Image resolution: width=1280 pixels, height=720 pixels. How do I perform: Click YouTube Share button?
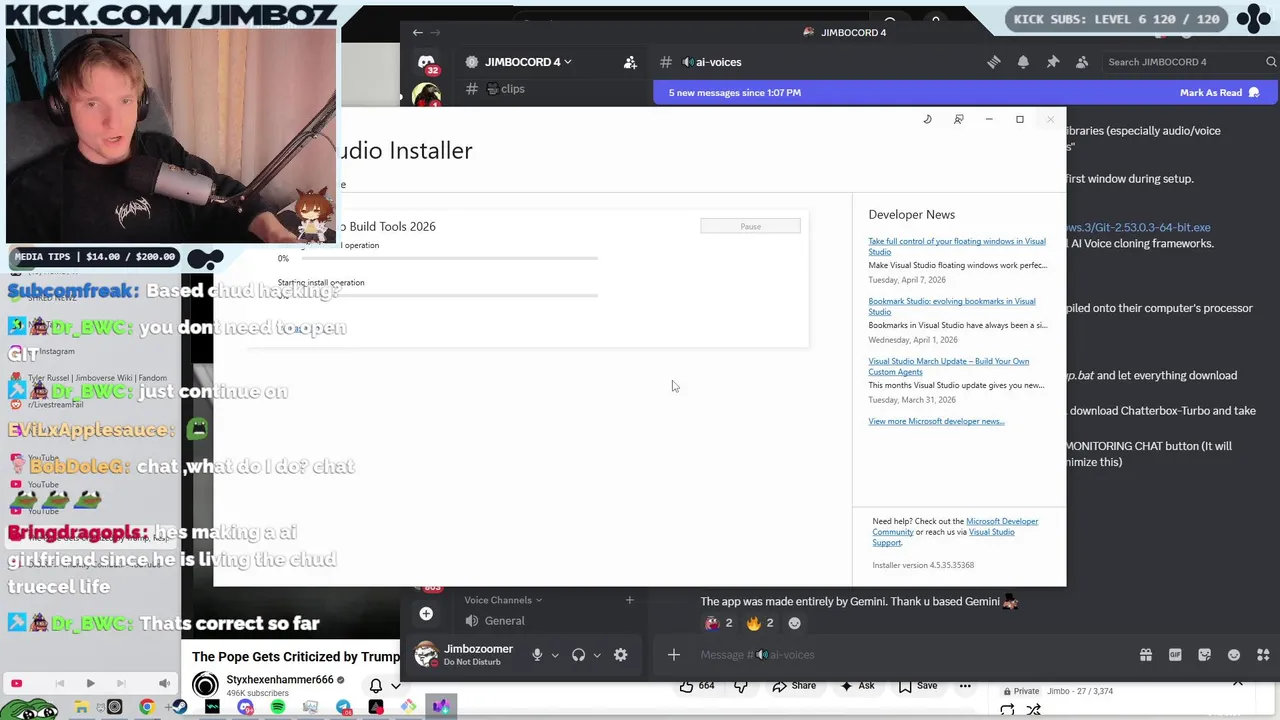793,686
